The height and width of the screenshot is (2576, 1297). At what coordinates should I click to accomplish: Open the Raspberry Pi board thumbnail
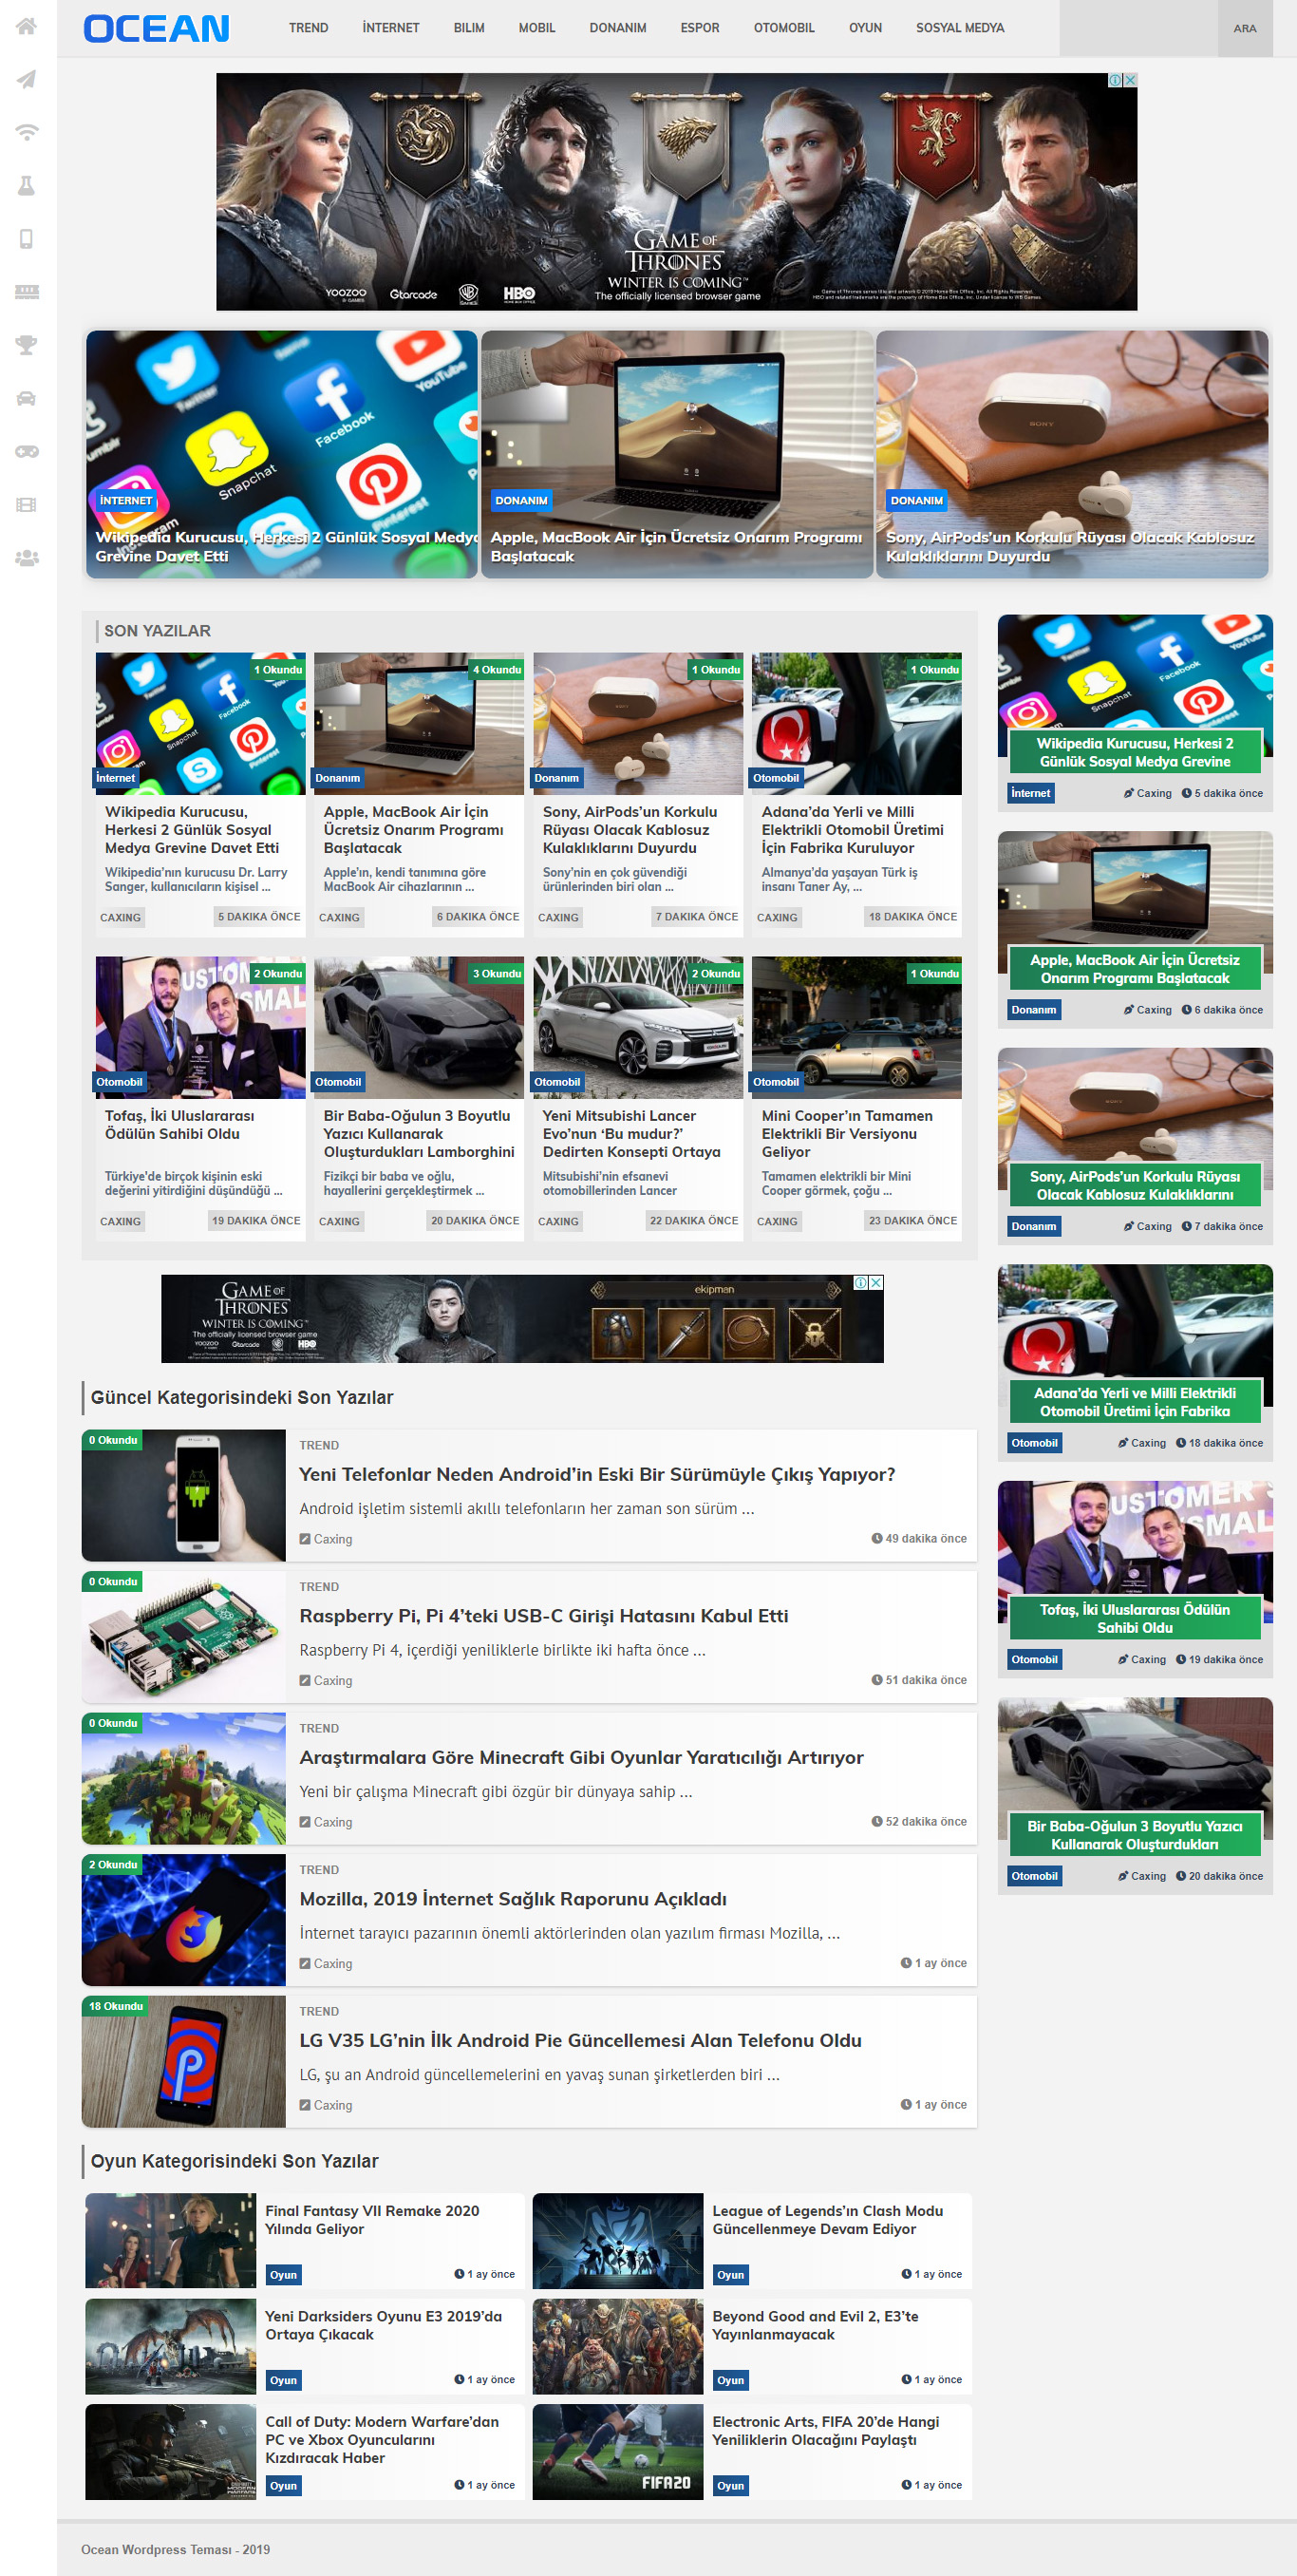(x=184, y=1637)
